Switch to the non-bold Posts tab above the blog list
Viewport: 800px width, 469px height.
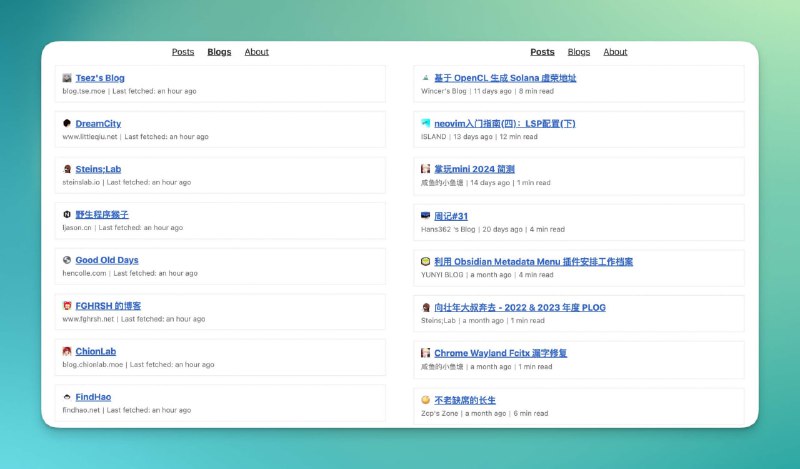pos(183,52)
